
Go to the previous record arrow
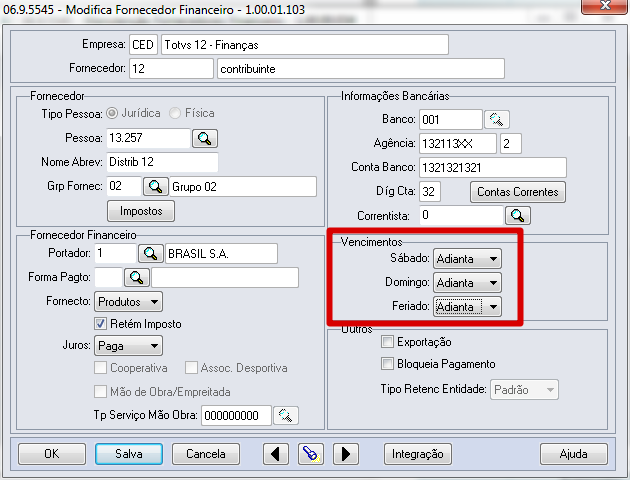(276, 454)
